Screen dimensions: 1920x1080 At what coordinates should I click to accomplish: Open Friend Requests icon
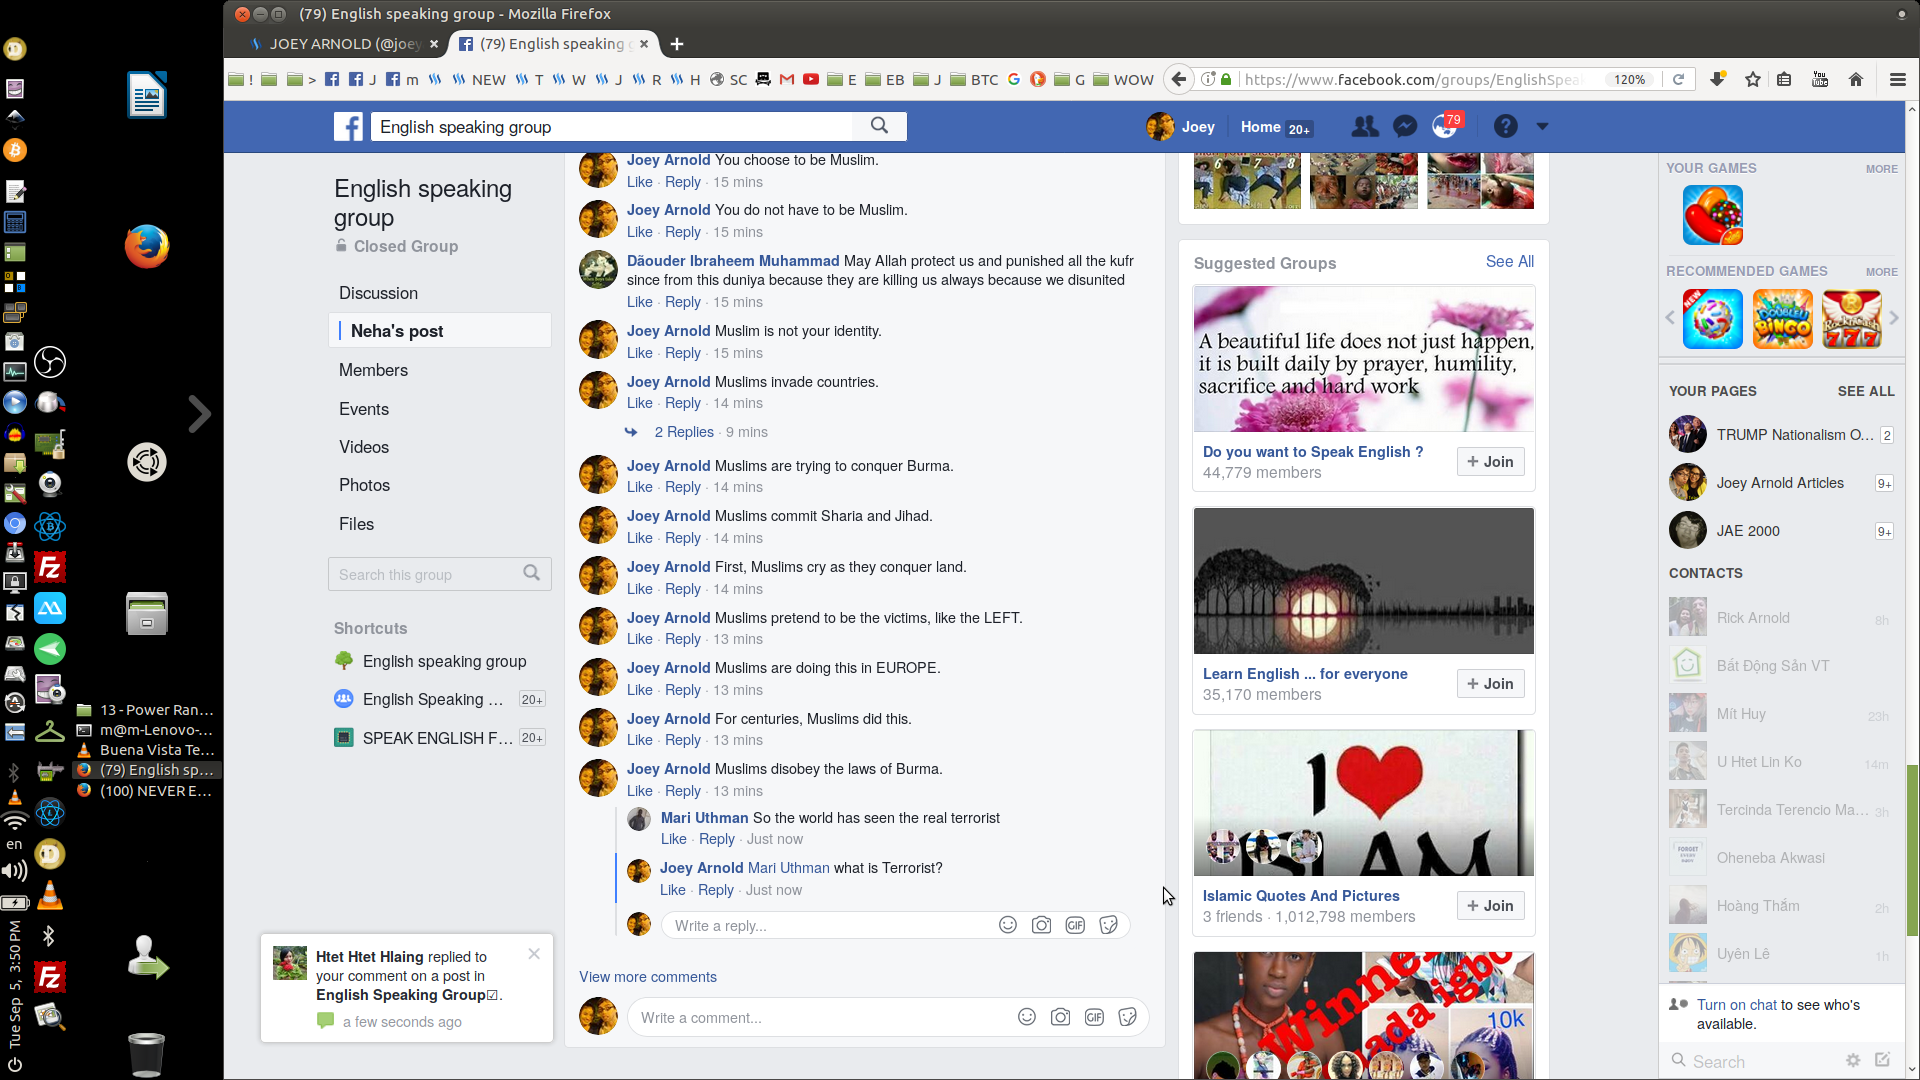1364,127
